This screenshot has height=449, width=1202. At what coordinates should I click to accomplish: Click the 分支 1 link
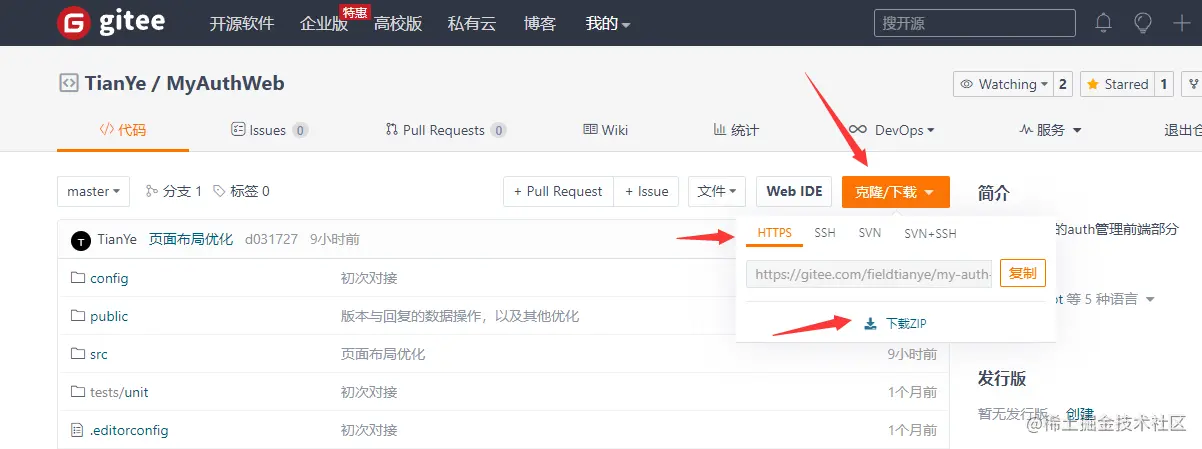coord(174,191)
